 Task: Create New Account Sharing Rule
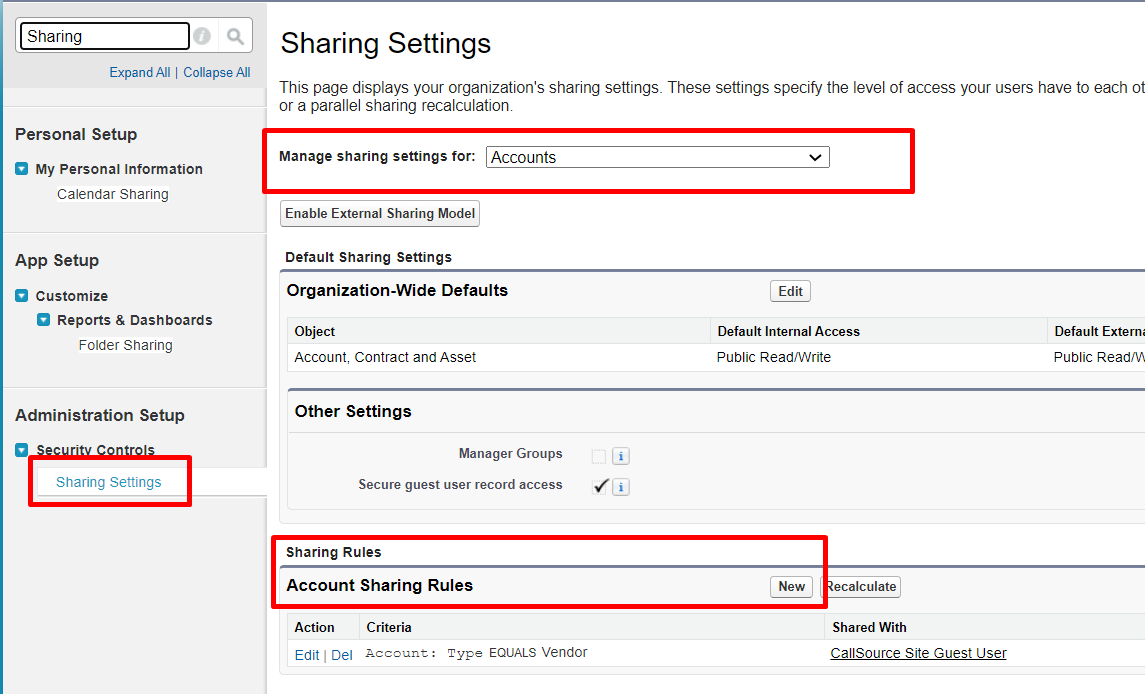click(792, 587)
